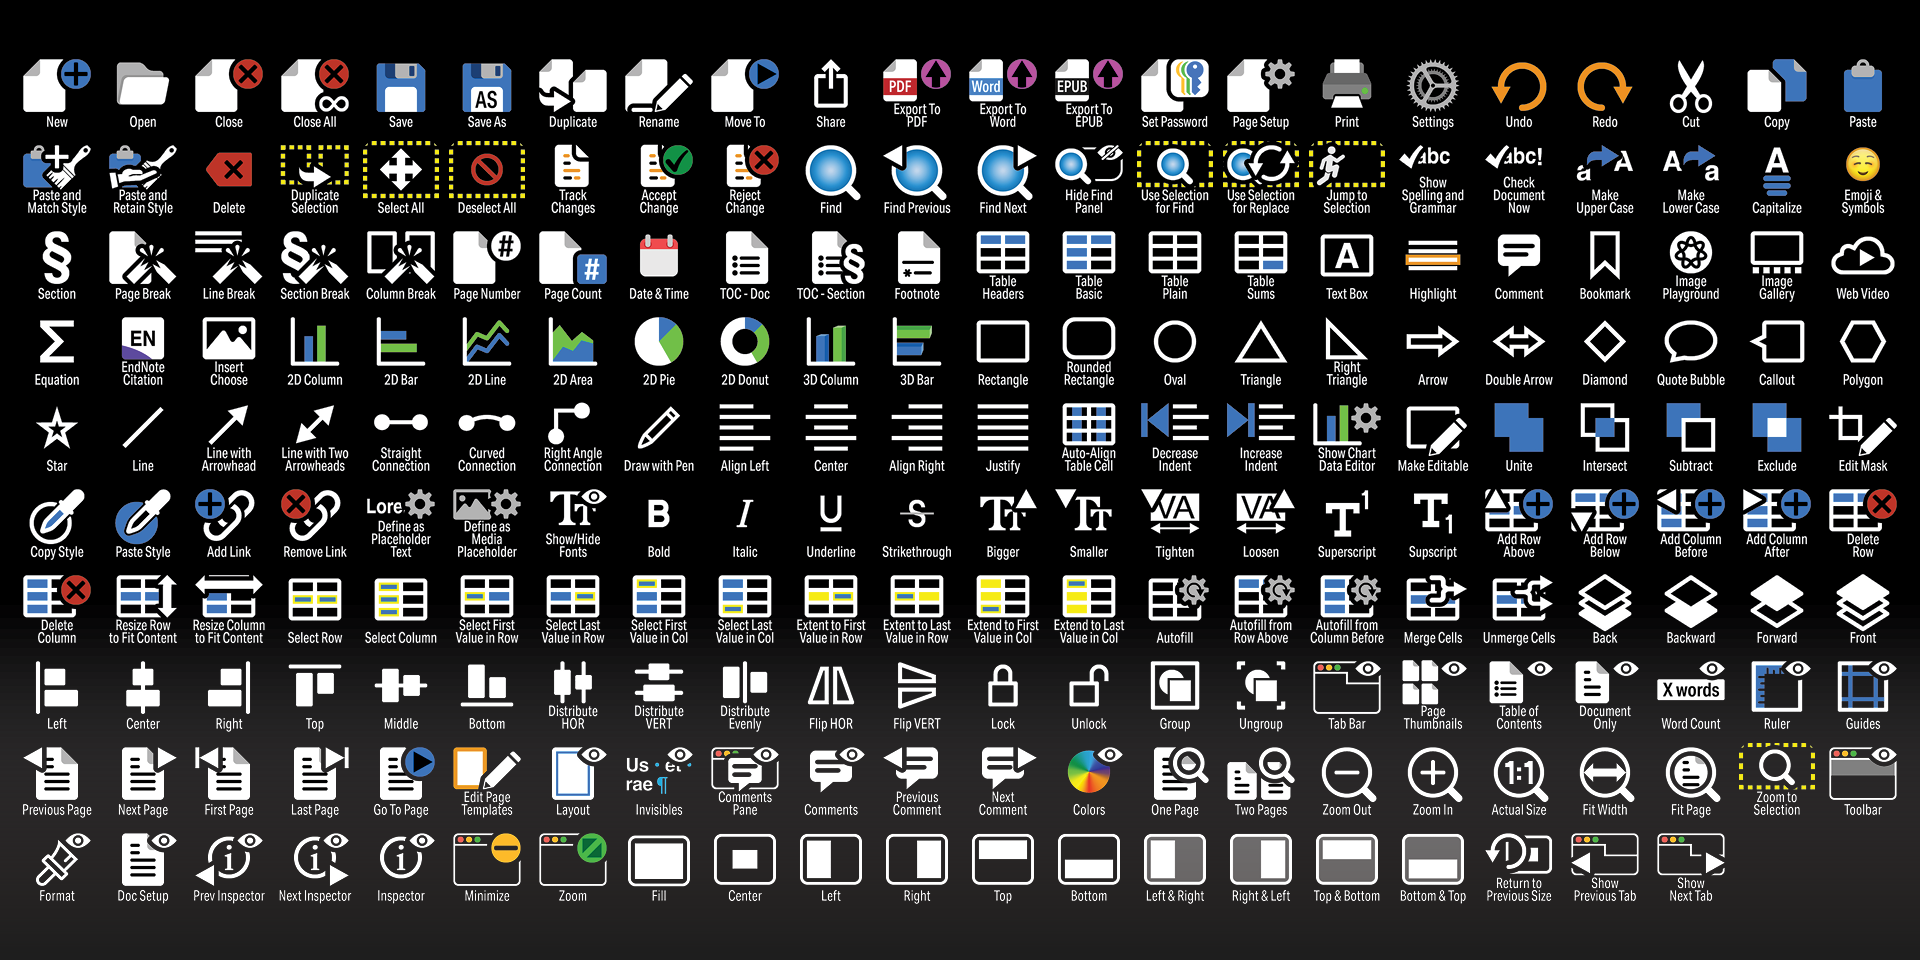1920x960 pixels.
Task: Toggle the Table of Contents view icon
Action: tap(1519, 683)
